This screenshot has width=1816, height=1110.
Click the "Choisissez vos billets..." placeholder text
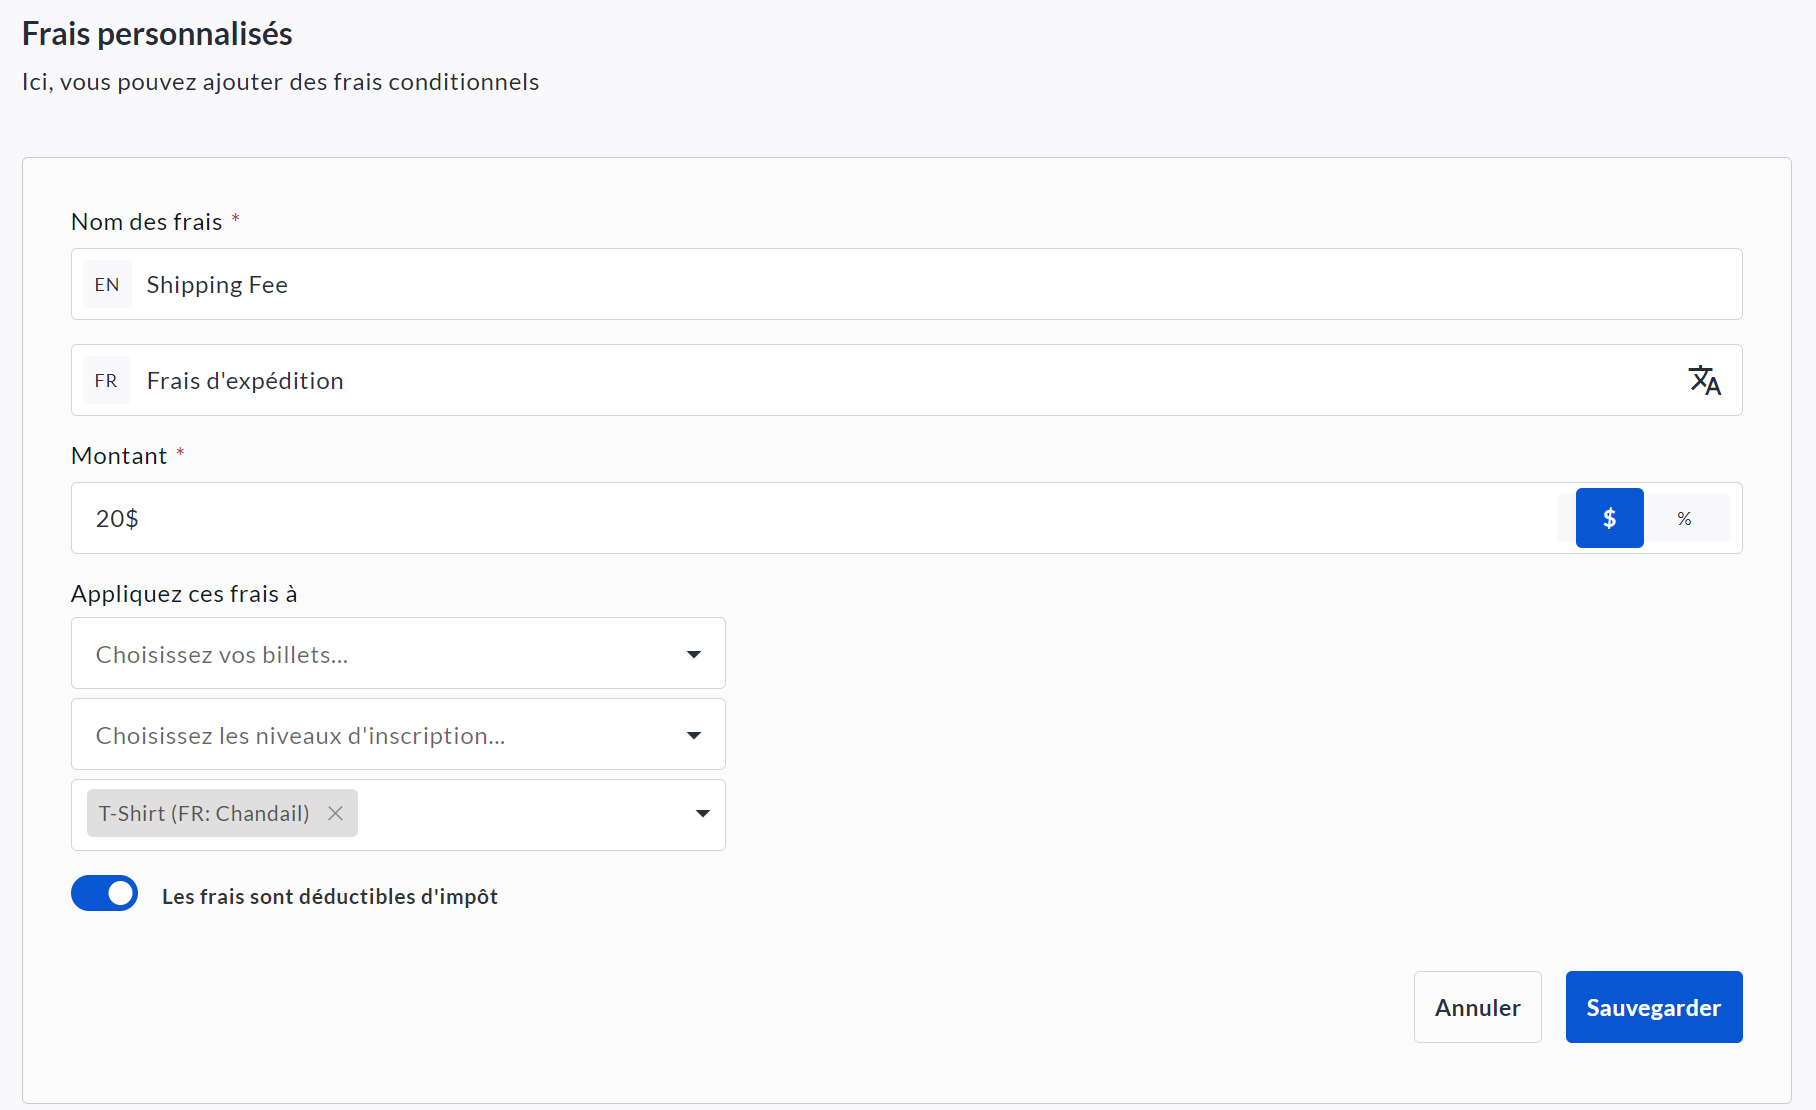222,655
